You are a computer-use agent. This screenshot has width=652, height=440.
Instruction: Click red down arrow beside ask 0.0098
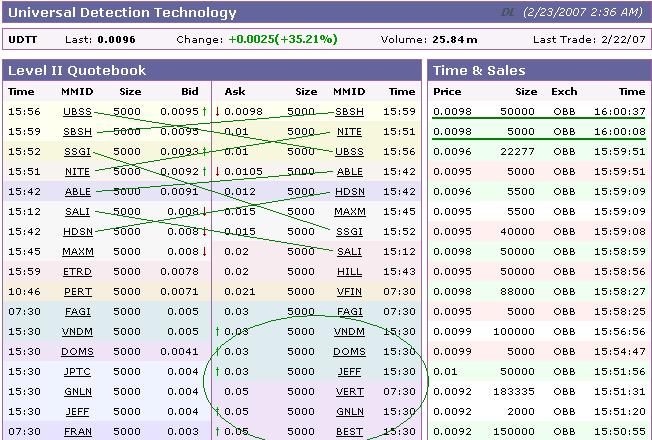coord(217,112)
